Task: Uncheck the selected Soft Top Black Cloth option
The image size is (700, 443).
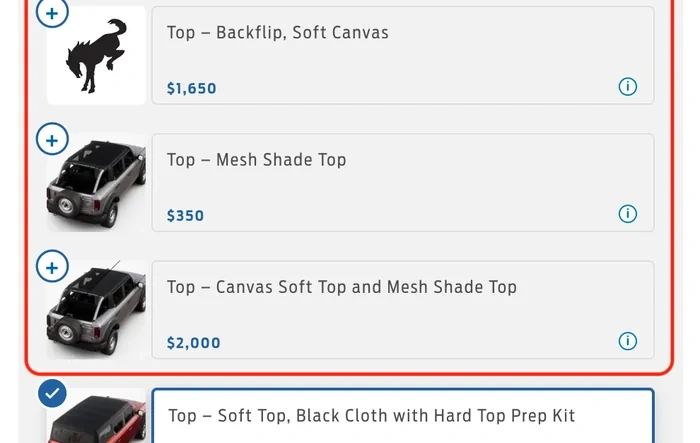Action: coord(52,393)
